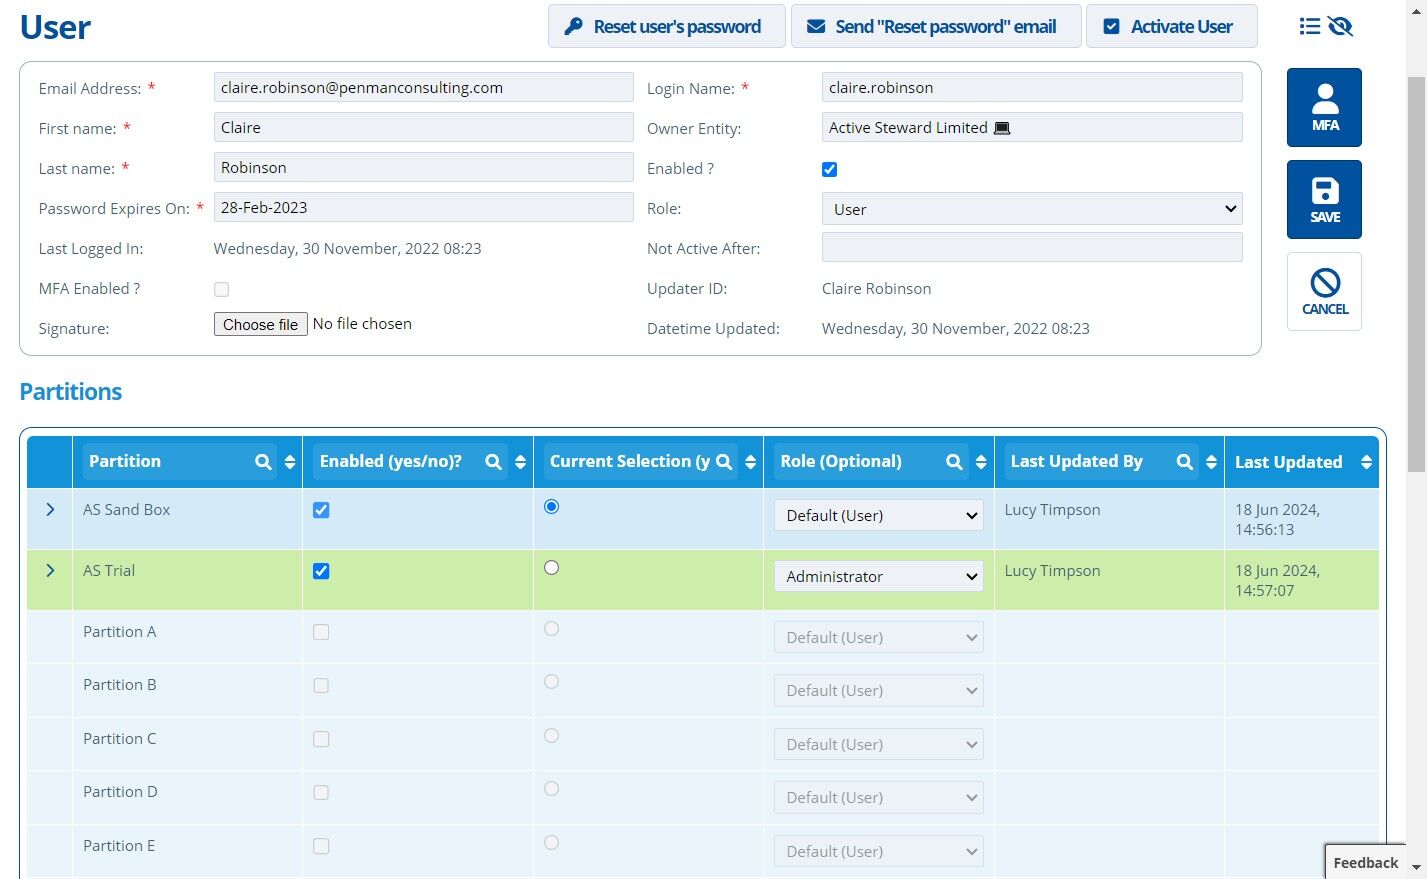Viewport: 1427px width, 879px height.
Task: Search the Partition column
Action: pos(263,462)
